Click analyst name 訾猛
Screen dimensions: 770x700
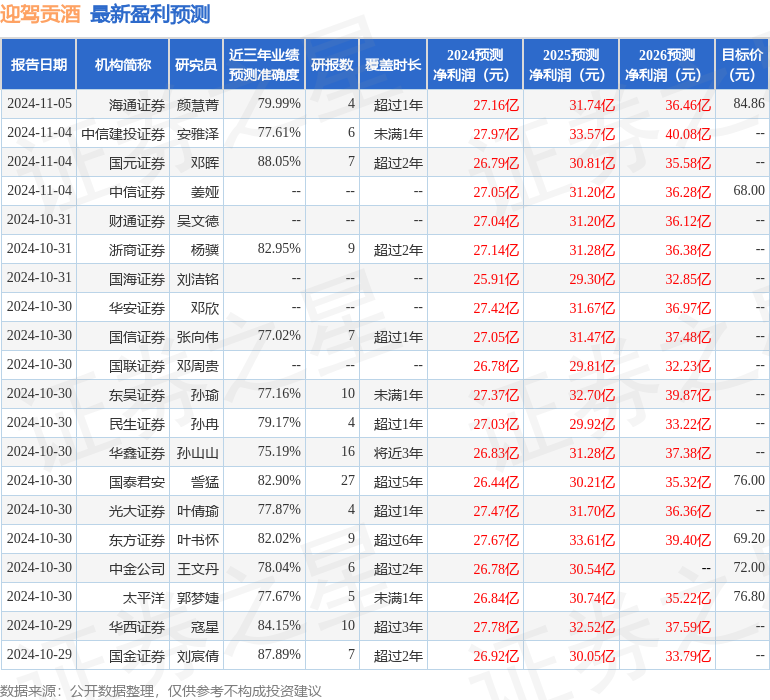click(205, 481)
